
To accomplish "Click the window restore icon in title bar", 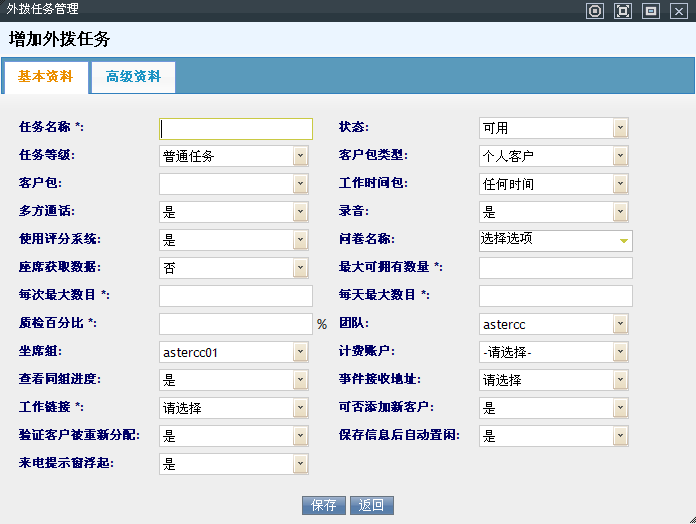I will [651, 11].
